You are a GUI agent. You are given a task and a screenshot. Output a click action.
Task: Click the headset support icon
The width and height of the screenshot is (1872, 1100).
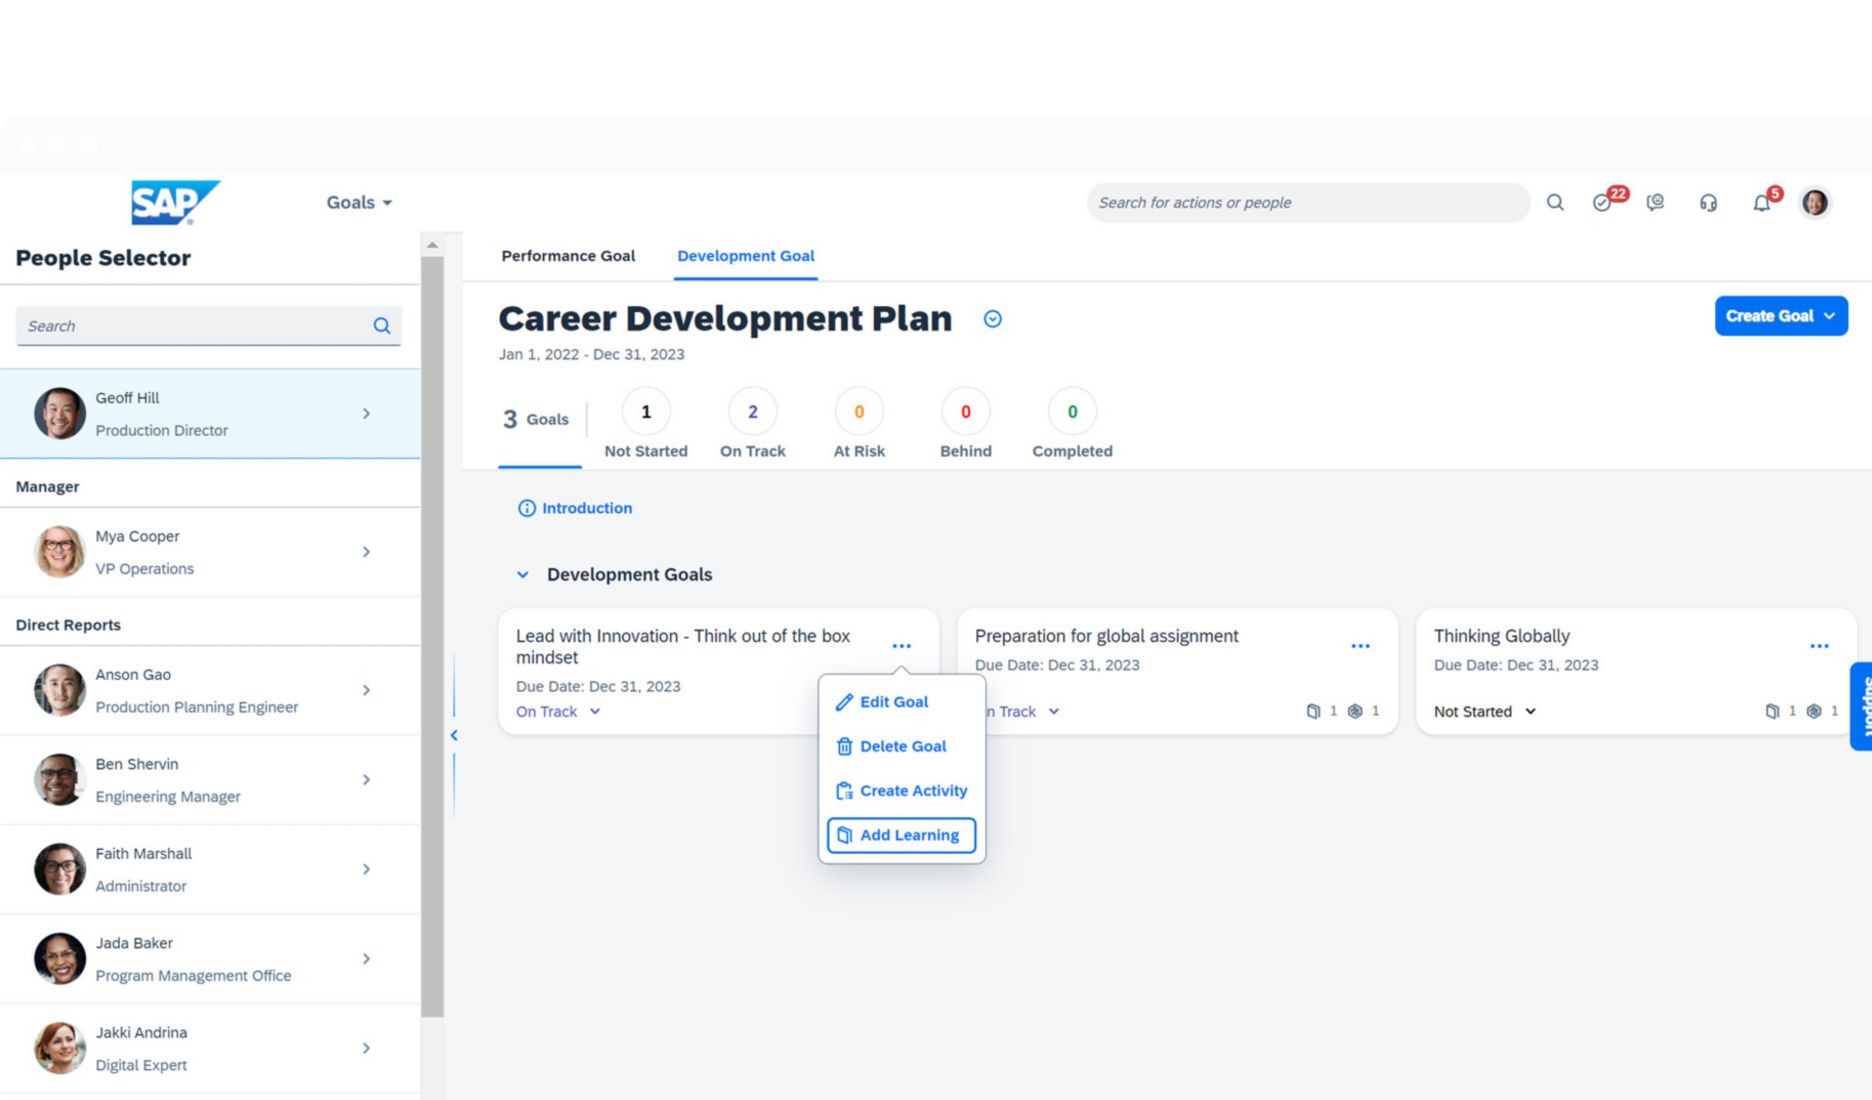coord(1708,202)
